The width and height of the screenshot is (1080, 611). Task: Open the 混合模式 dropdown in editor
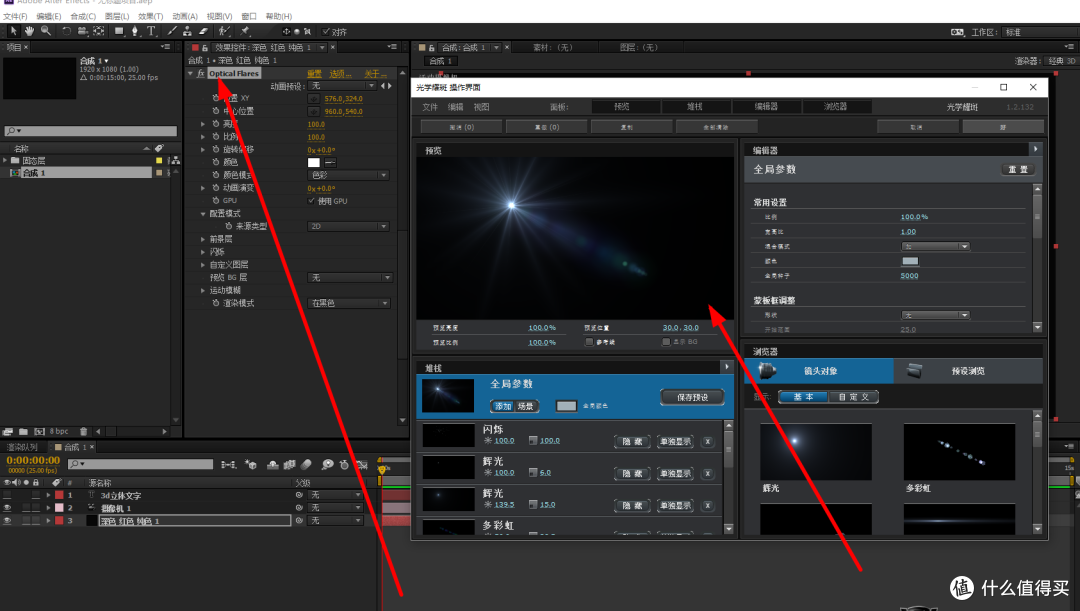(x=935, y=246)
